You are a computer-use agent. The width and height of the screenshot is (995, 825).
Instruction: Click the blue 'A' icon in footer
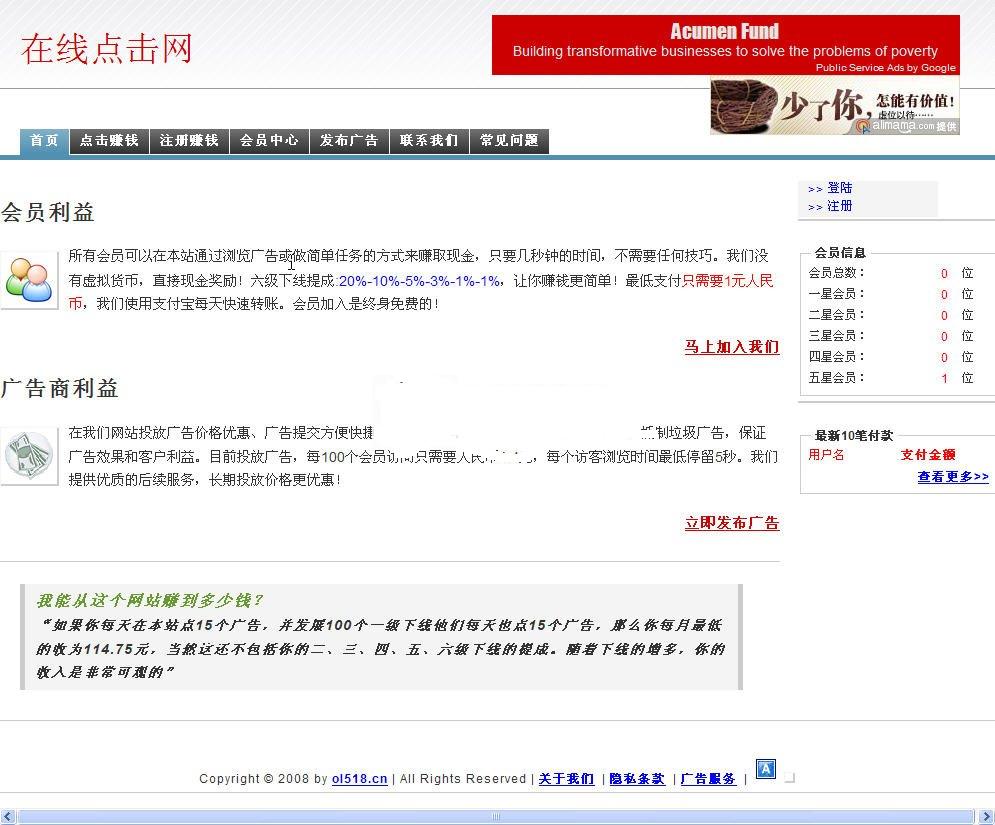[x=765, y=769]
